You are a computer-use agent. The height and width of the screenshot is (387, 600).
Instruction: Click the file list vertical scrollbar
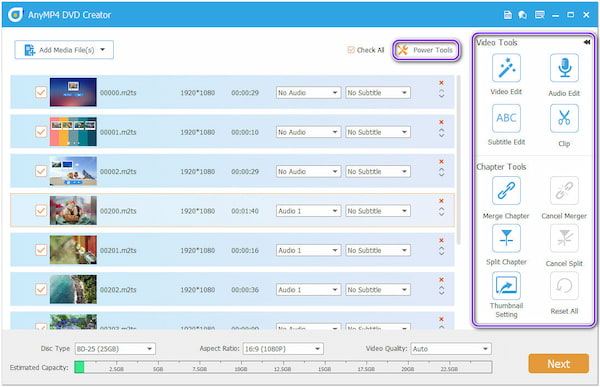click(458, 160)
